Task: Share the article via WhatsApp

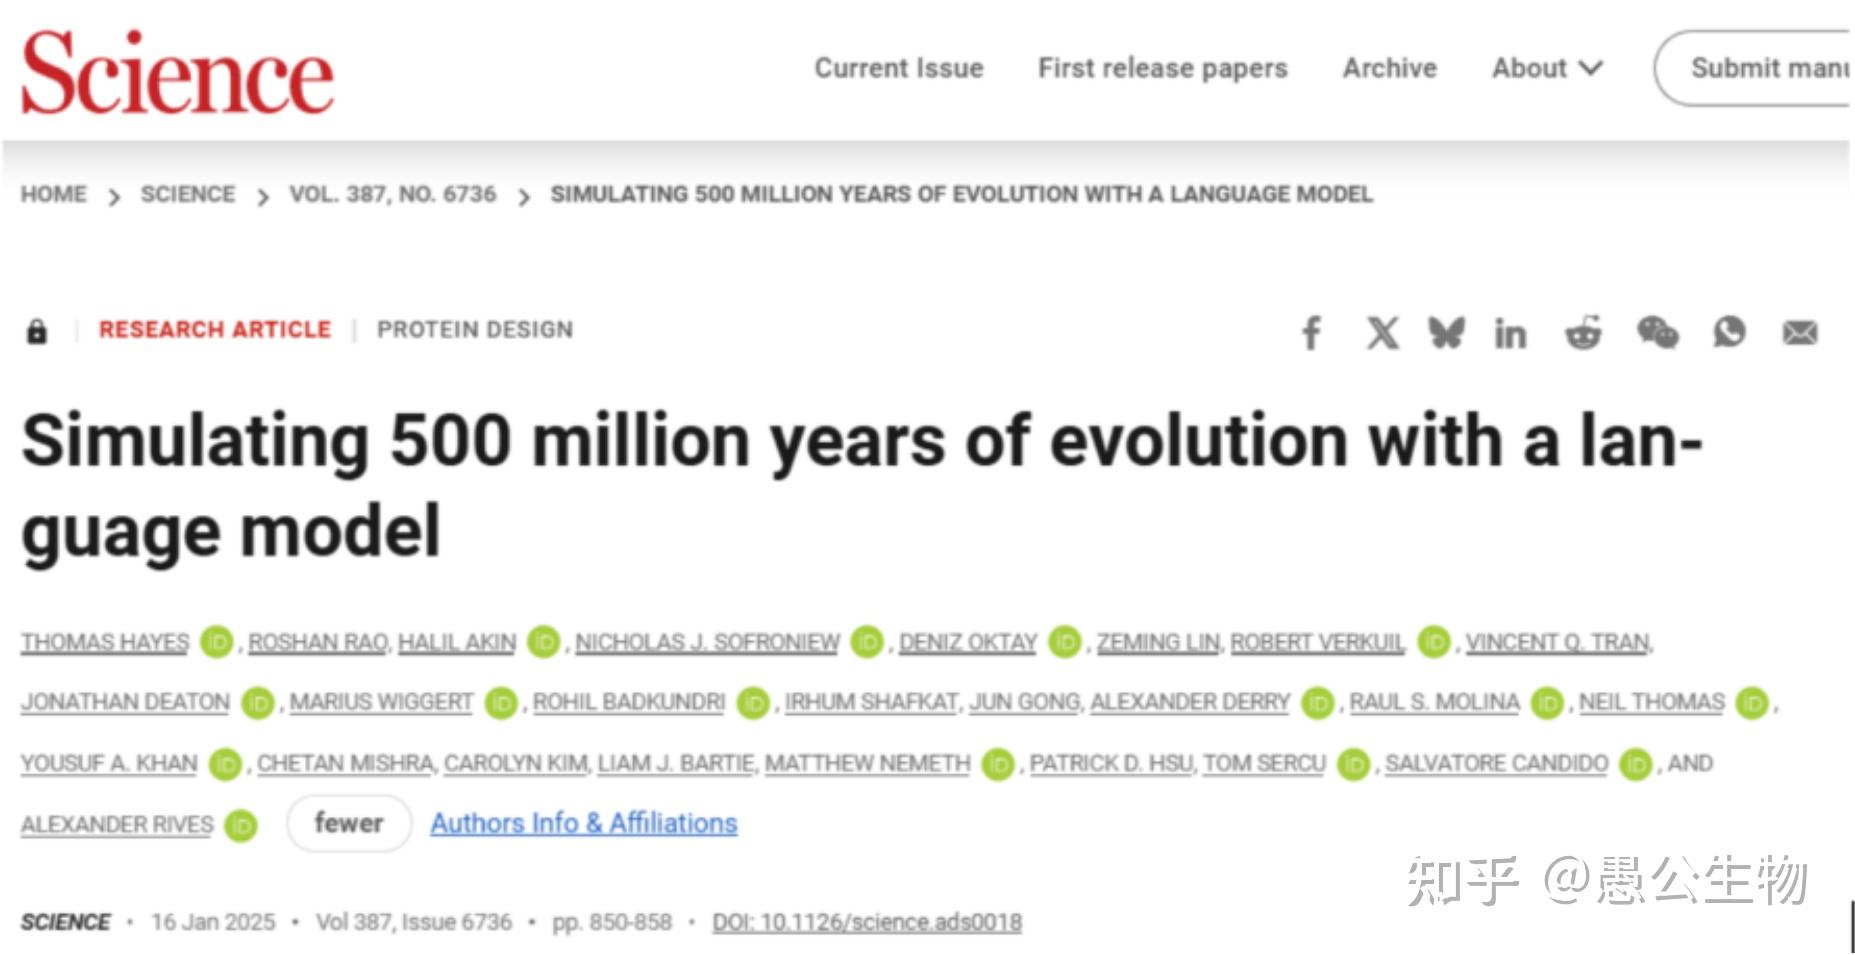Action: click(1729, 334)
